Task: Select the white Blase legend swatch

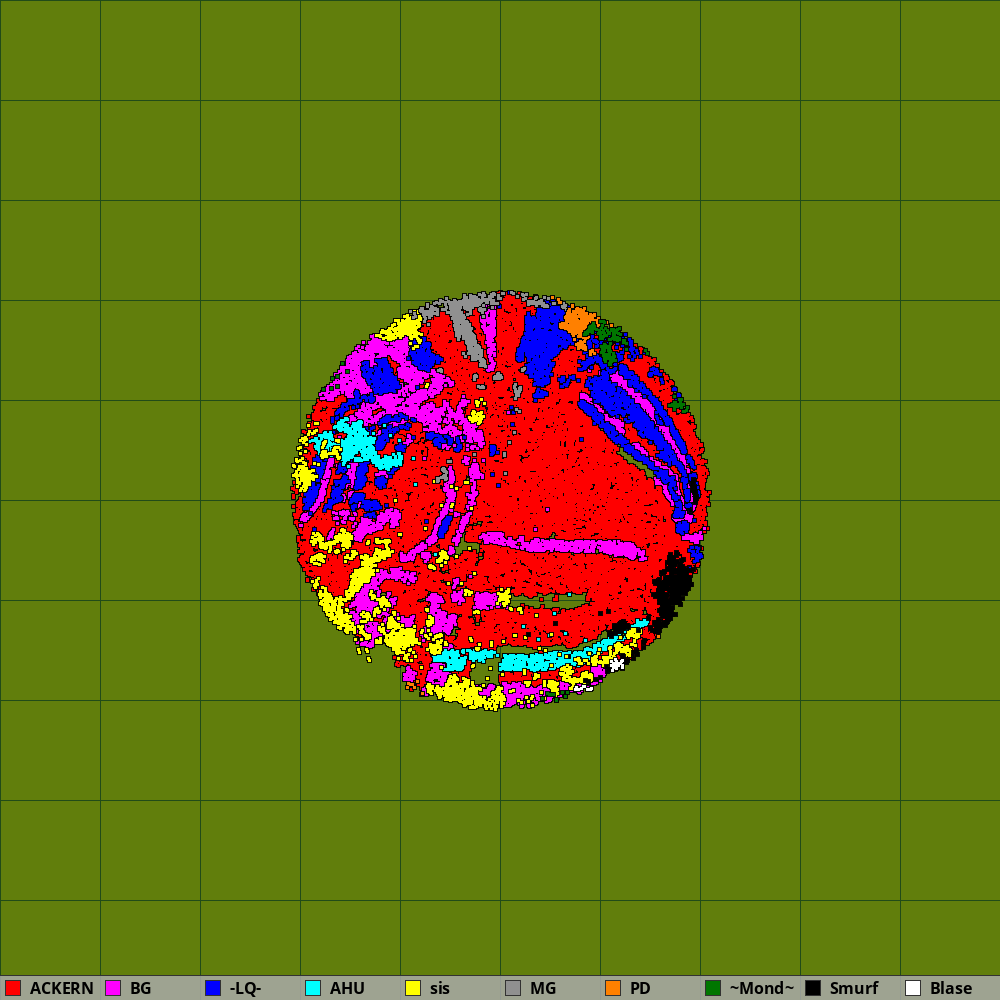Action: 913,988
